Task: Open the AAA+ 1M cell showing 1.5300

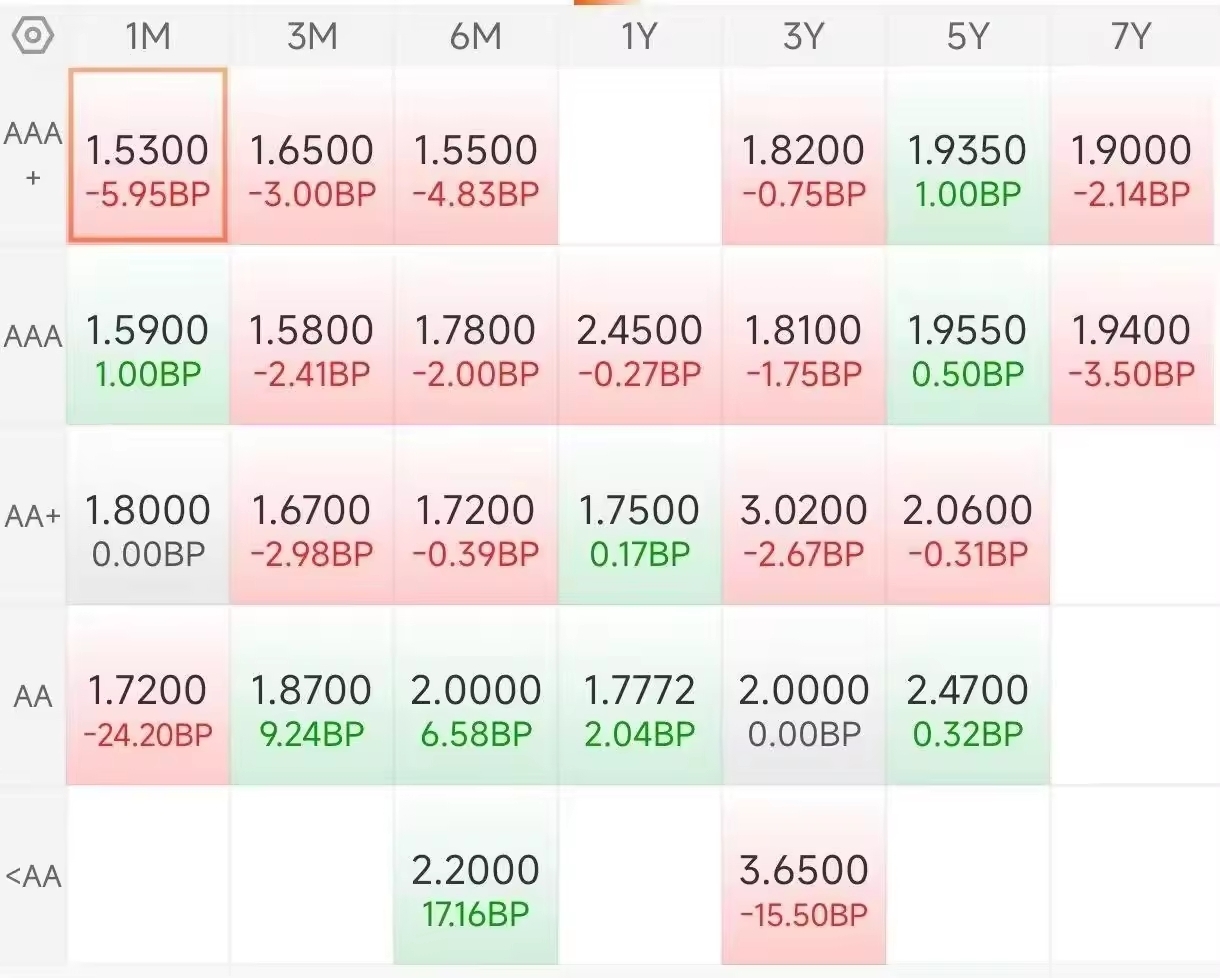Action: pyautogui.click(x=147, y=155)
